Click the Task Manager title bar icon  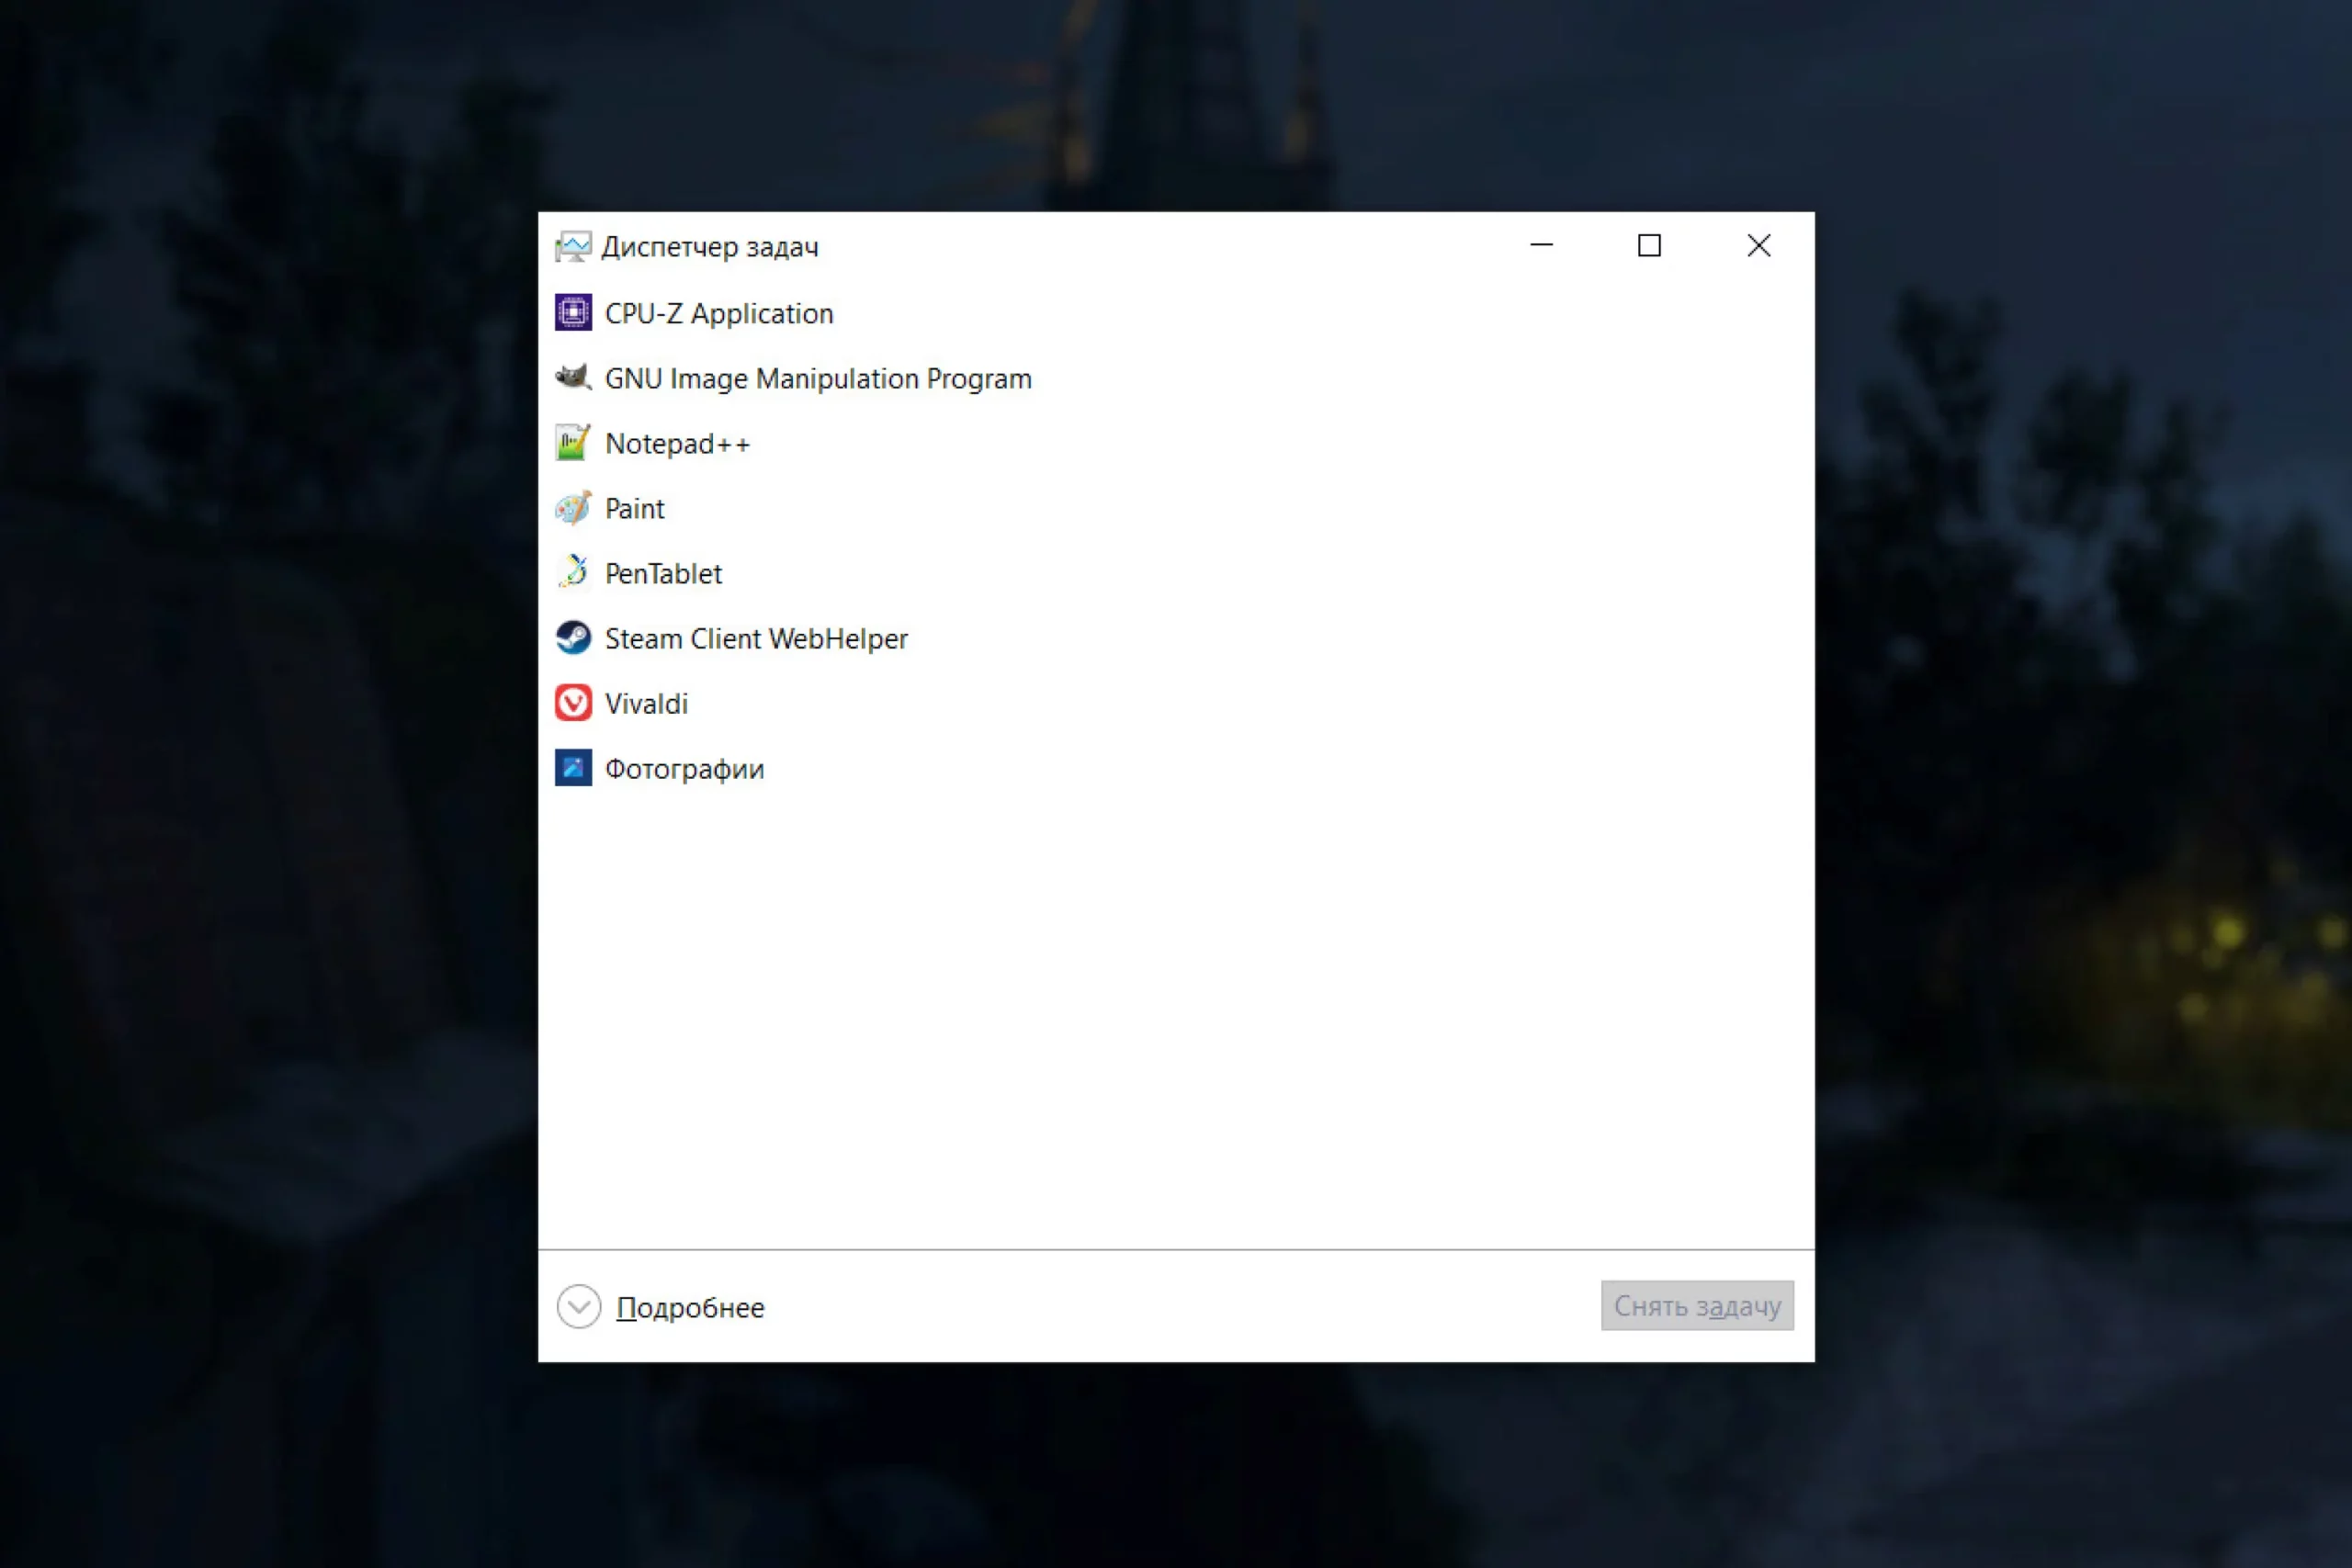point(572,246)
